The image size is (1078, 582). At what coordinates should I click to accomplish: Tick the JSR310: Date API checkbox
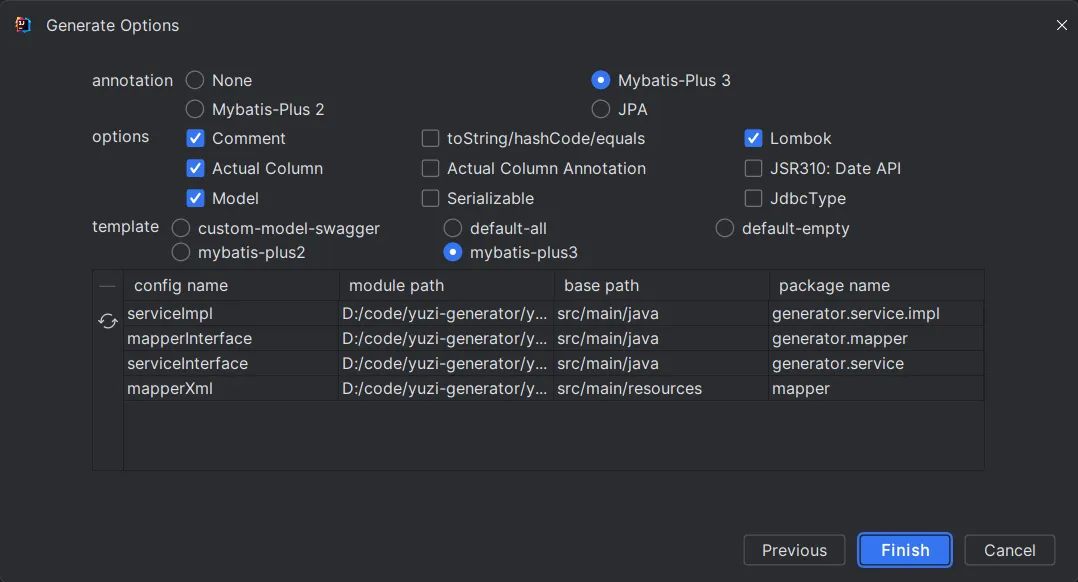(753, 169)
